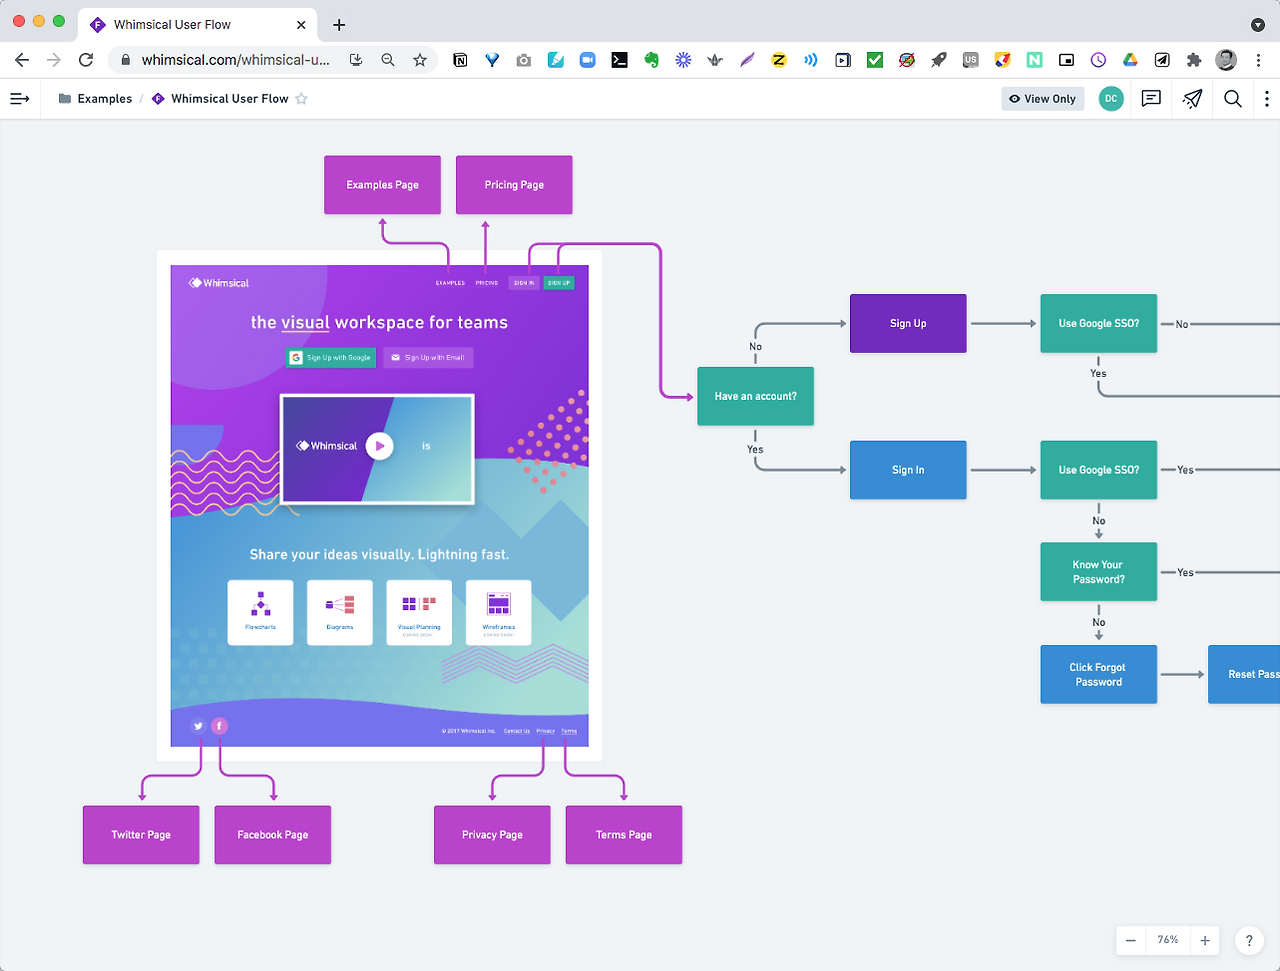Open a new browser tab
Screen dimensions: 1280x971
339,24
